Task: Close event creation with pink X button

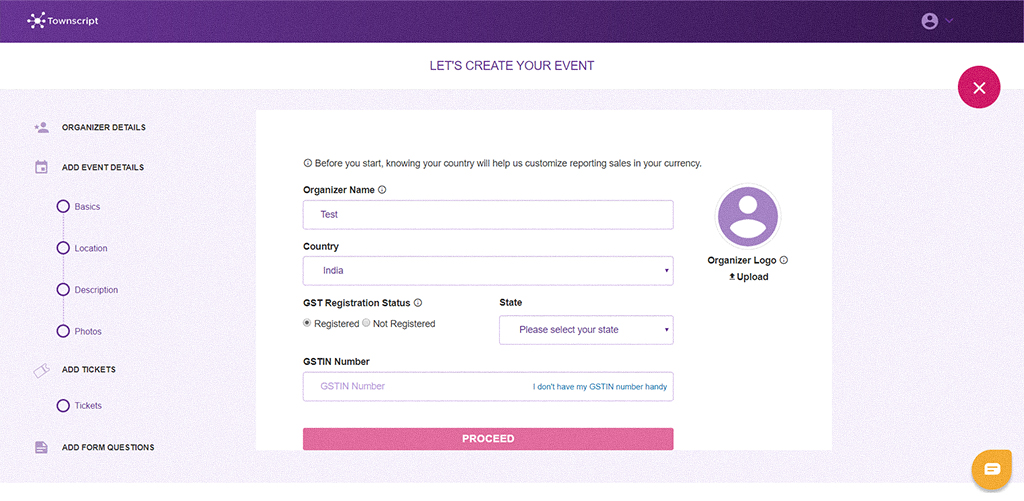Action: (x=979, y=88)
